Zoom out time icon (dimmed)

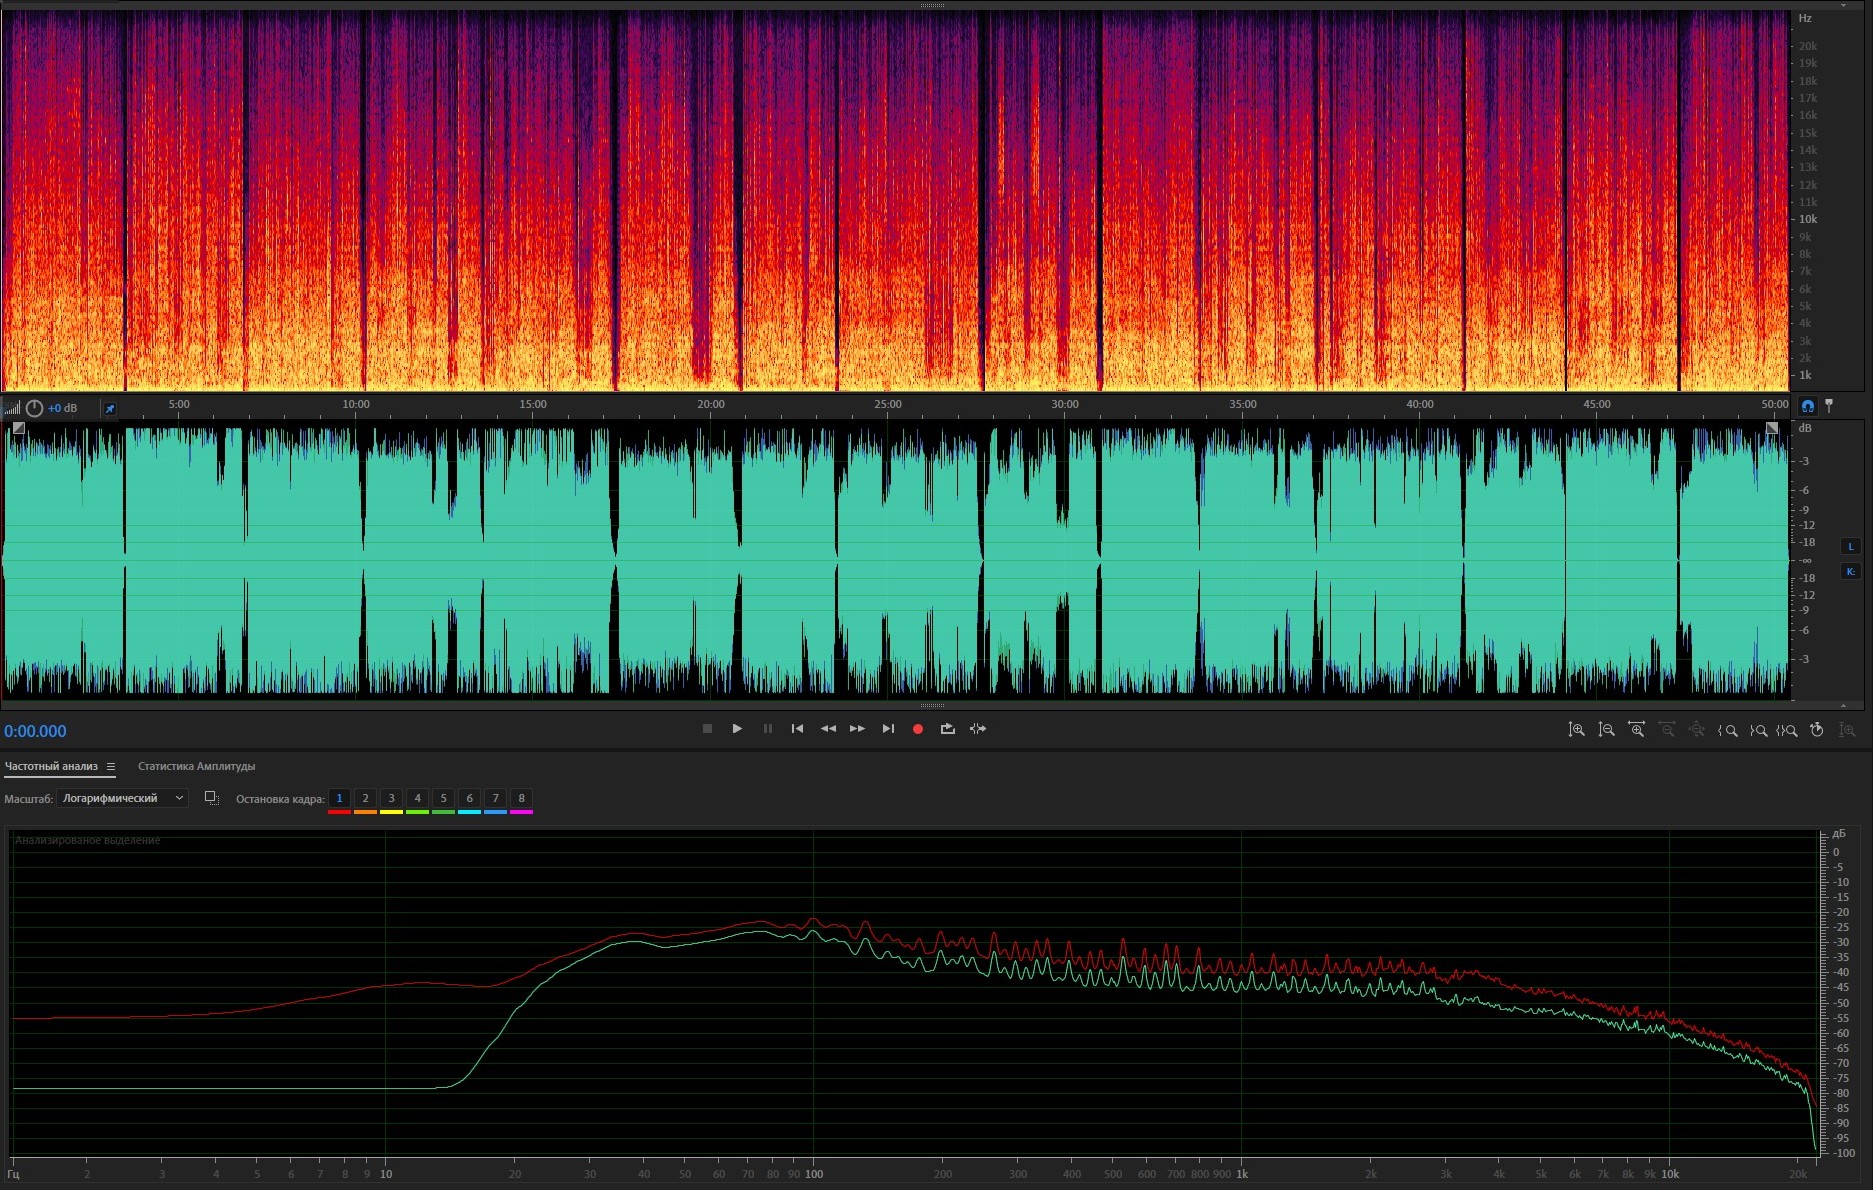click(1667, 730)
